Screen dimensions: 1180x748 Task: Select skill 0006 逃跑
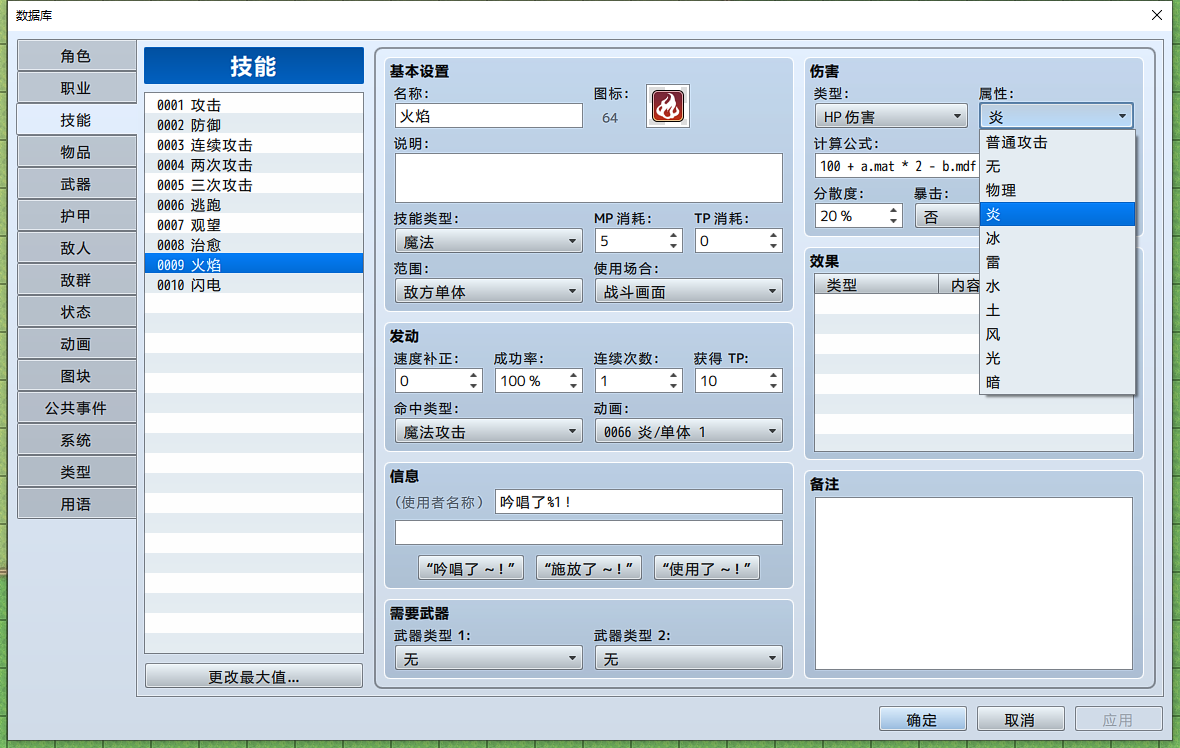254,205
